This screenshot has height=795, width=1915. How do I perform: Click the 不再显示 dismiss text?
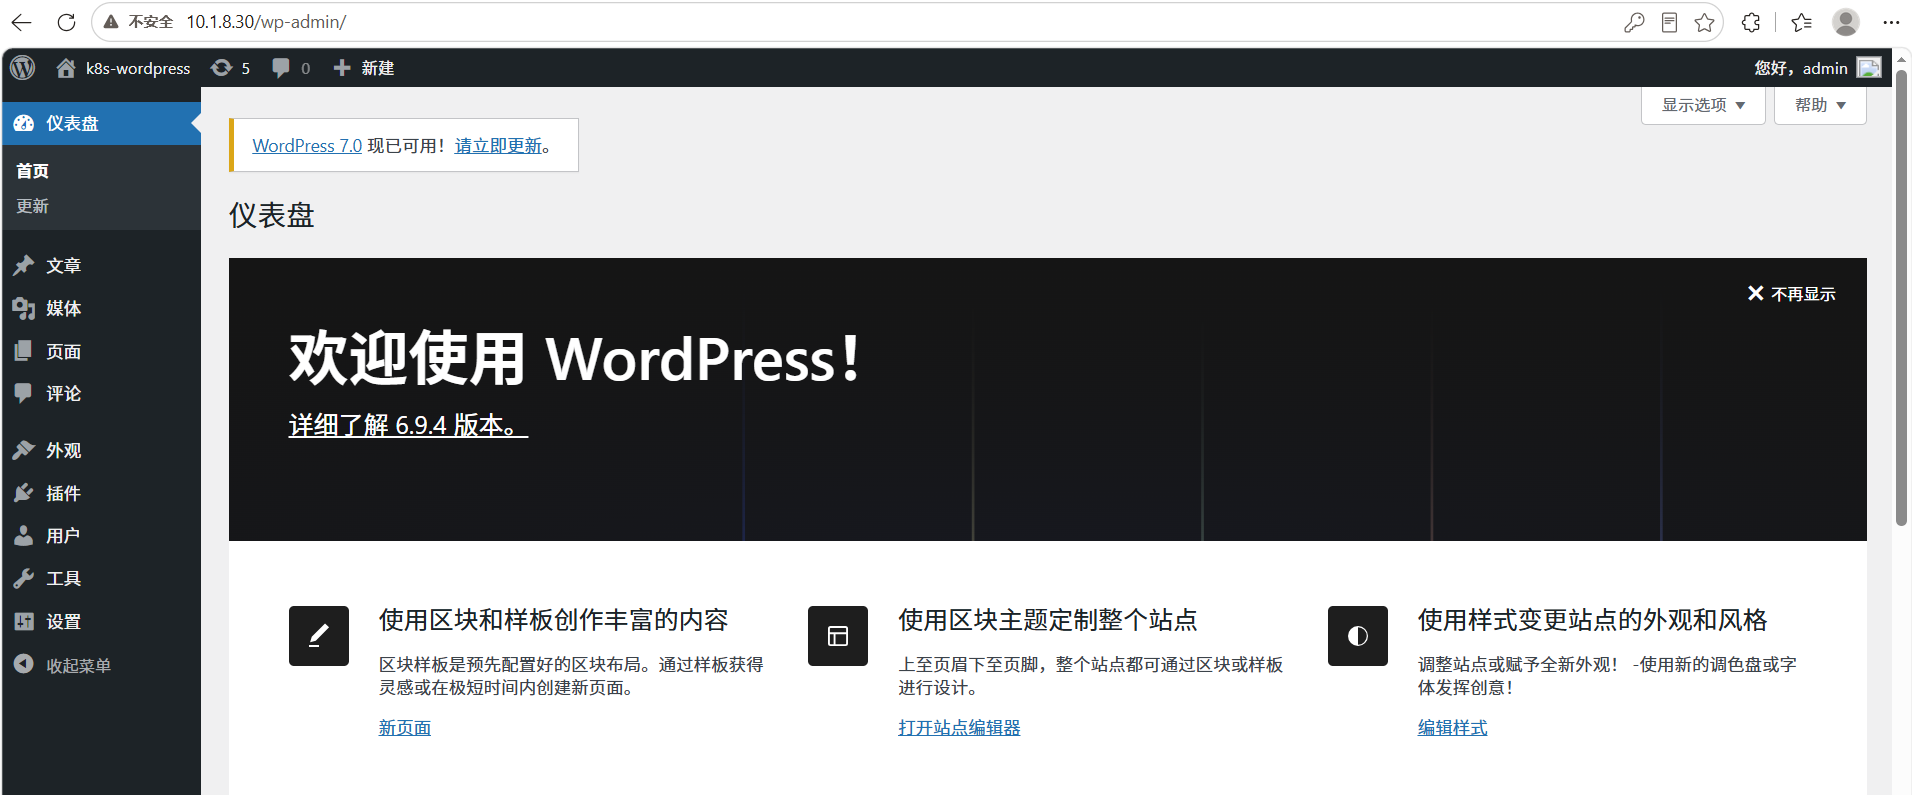(1803, 294)
